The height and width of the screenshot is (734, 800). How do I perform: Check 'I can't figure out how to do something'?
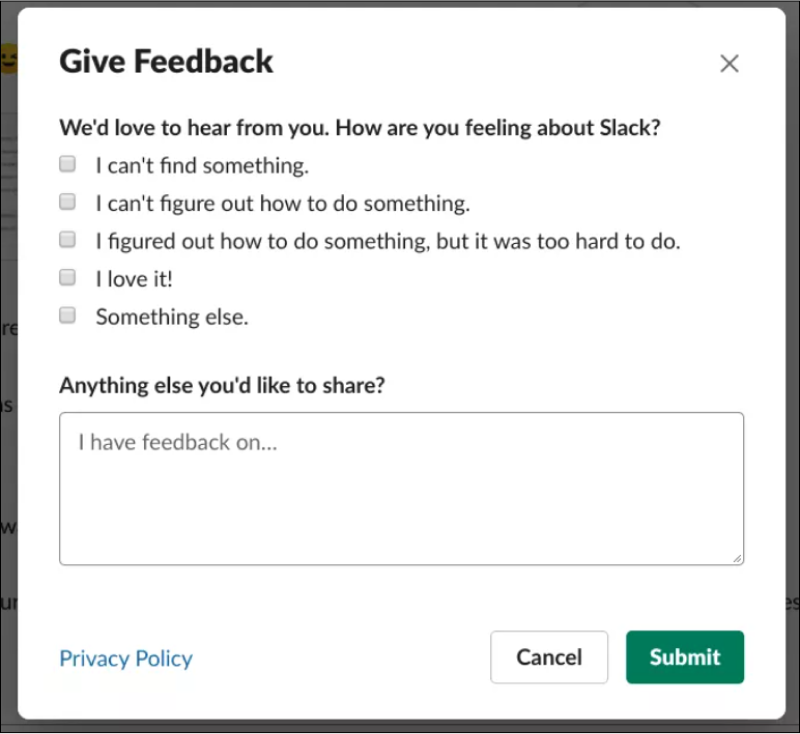[x=67, y=201]
